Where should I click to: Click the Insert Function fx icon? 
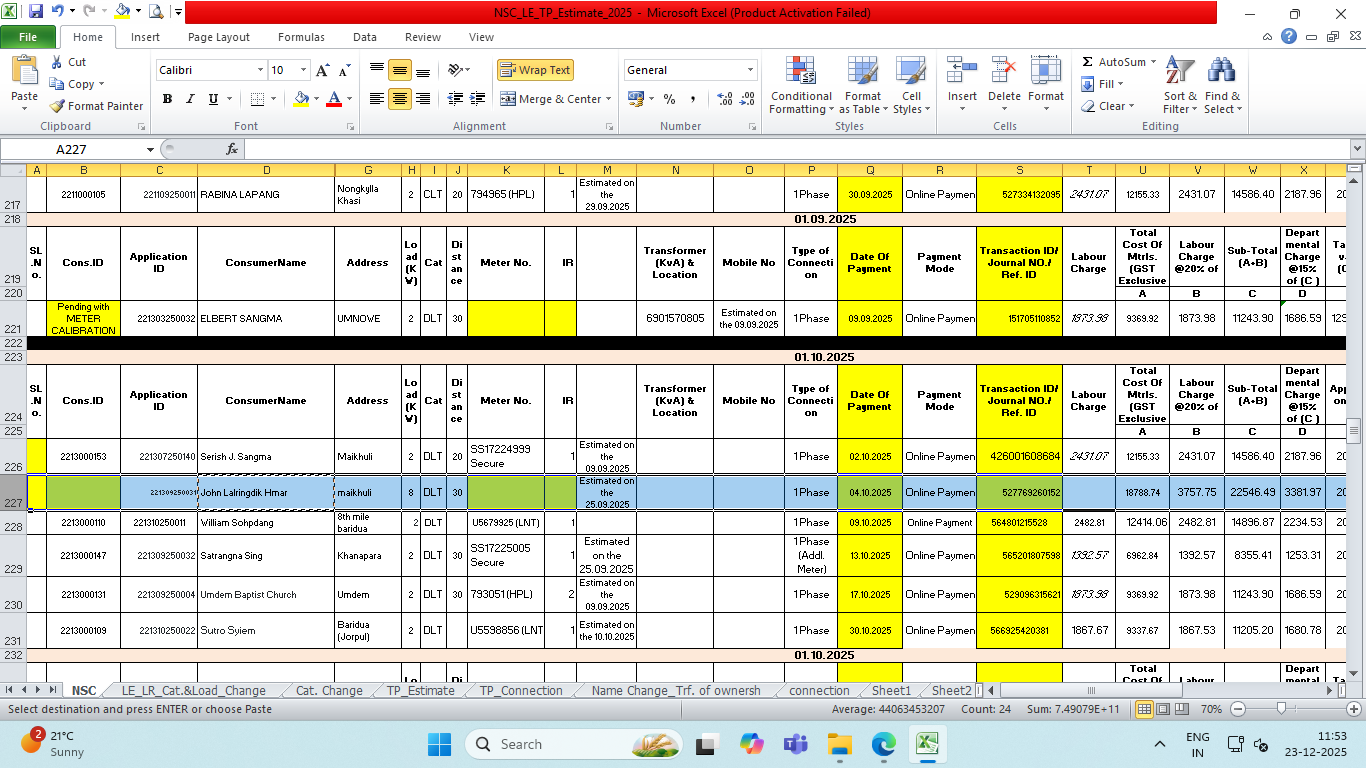pyautogui.click(x=232, y=149)
